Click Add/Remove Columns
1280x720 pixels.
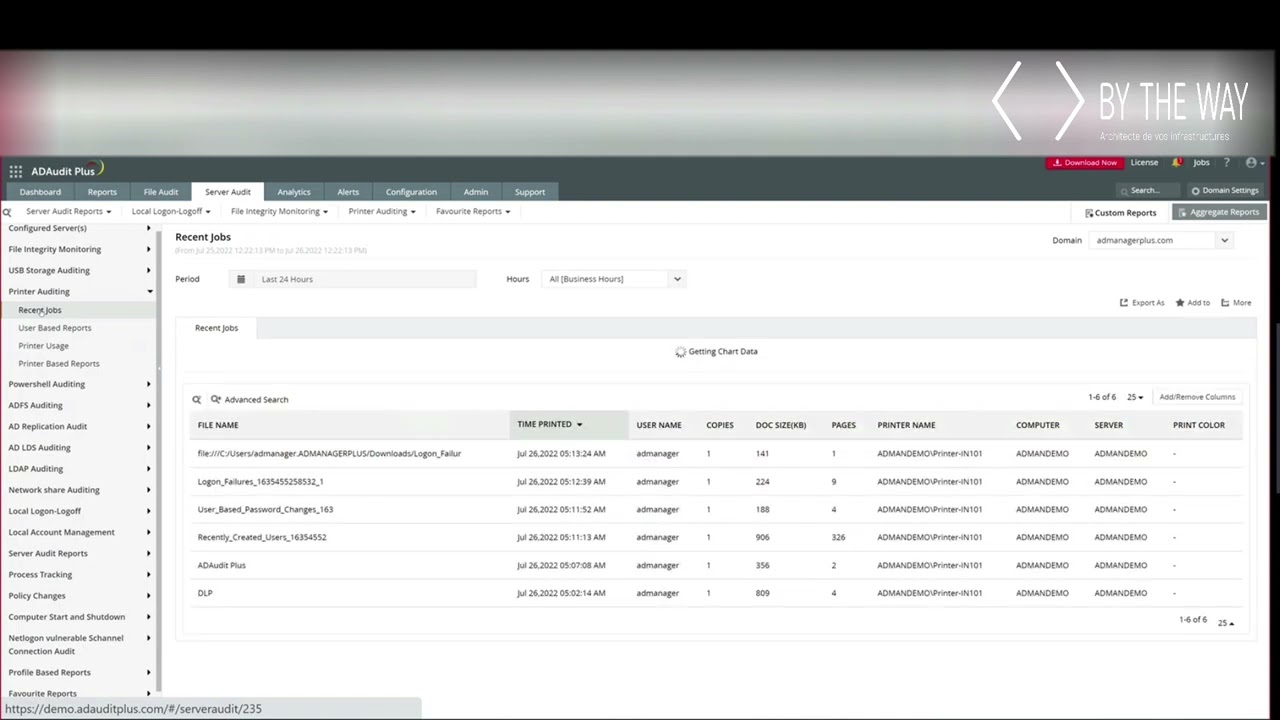(x=1197, y=397)
